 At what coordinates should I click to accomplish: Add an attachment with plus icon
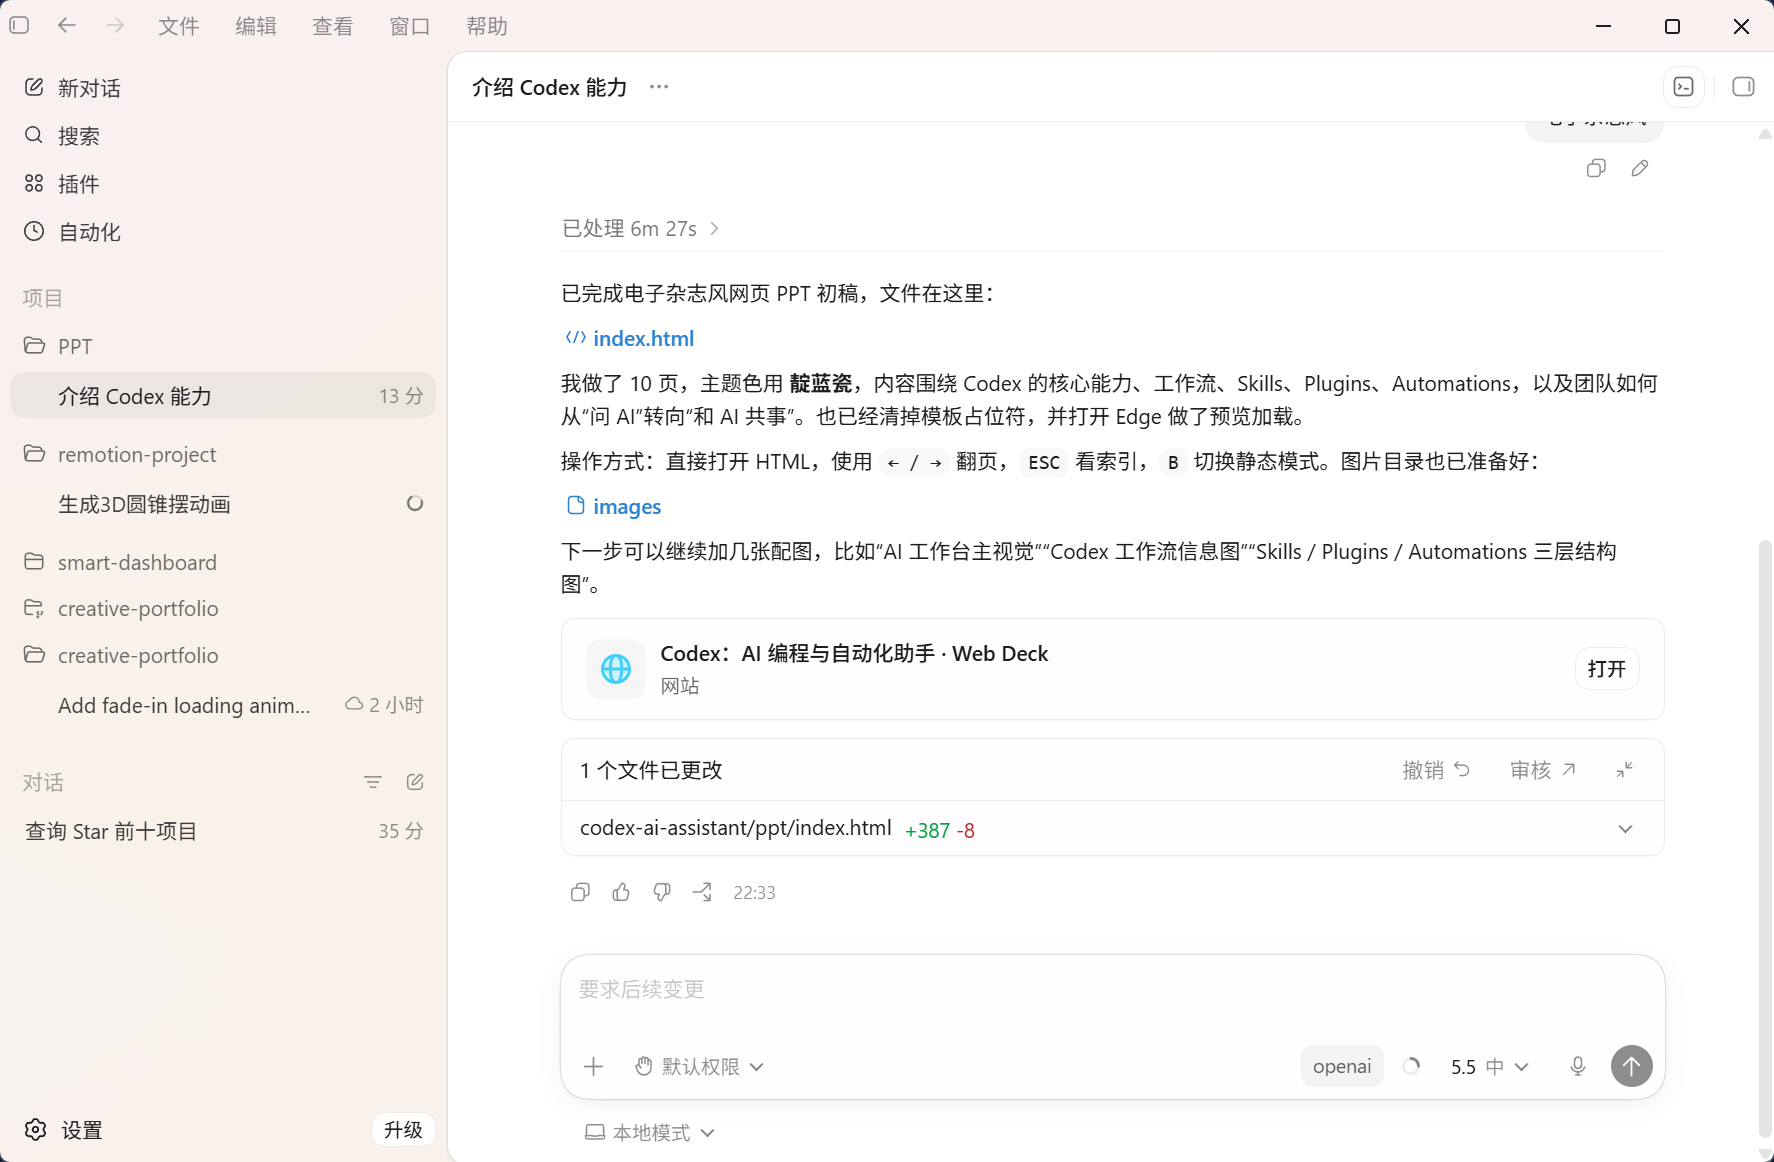(x=594, y=1067)
